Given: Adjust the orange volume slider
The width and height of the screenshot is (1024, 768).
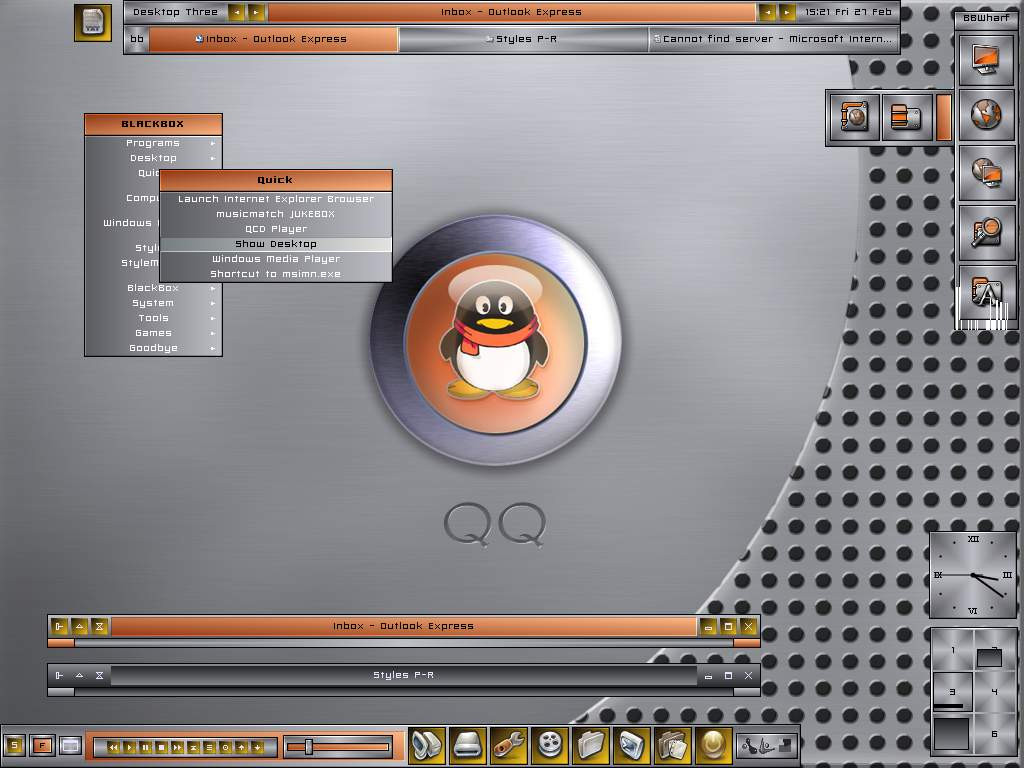Looking at the screenshot, I should (338, 746).
